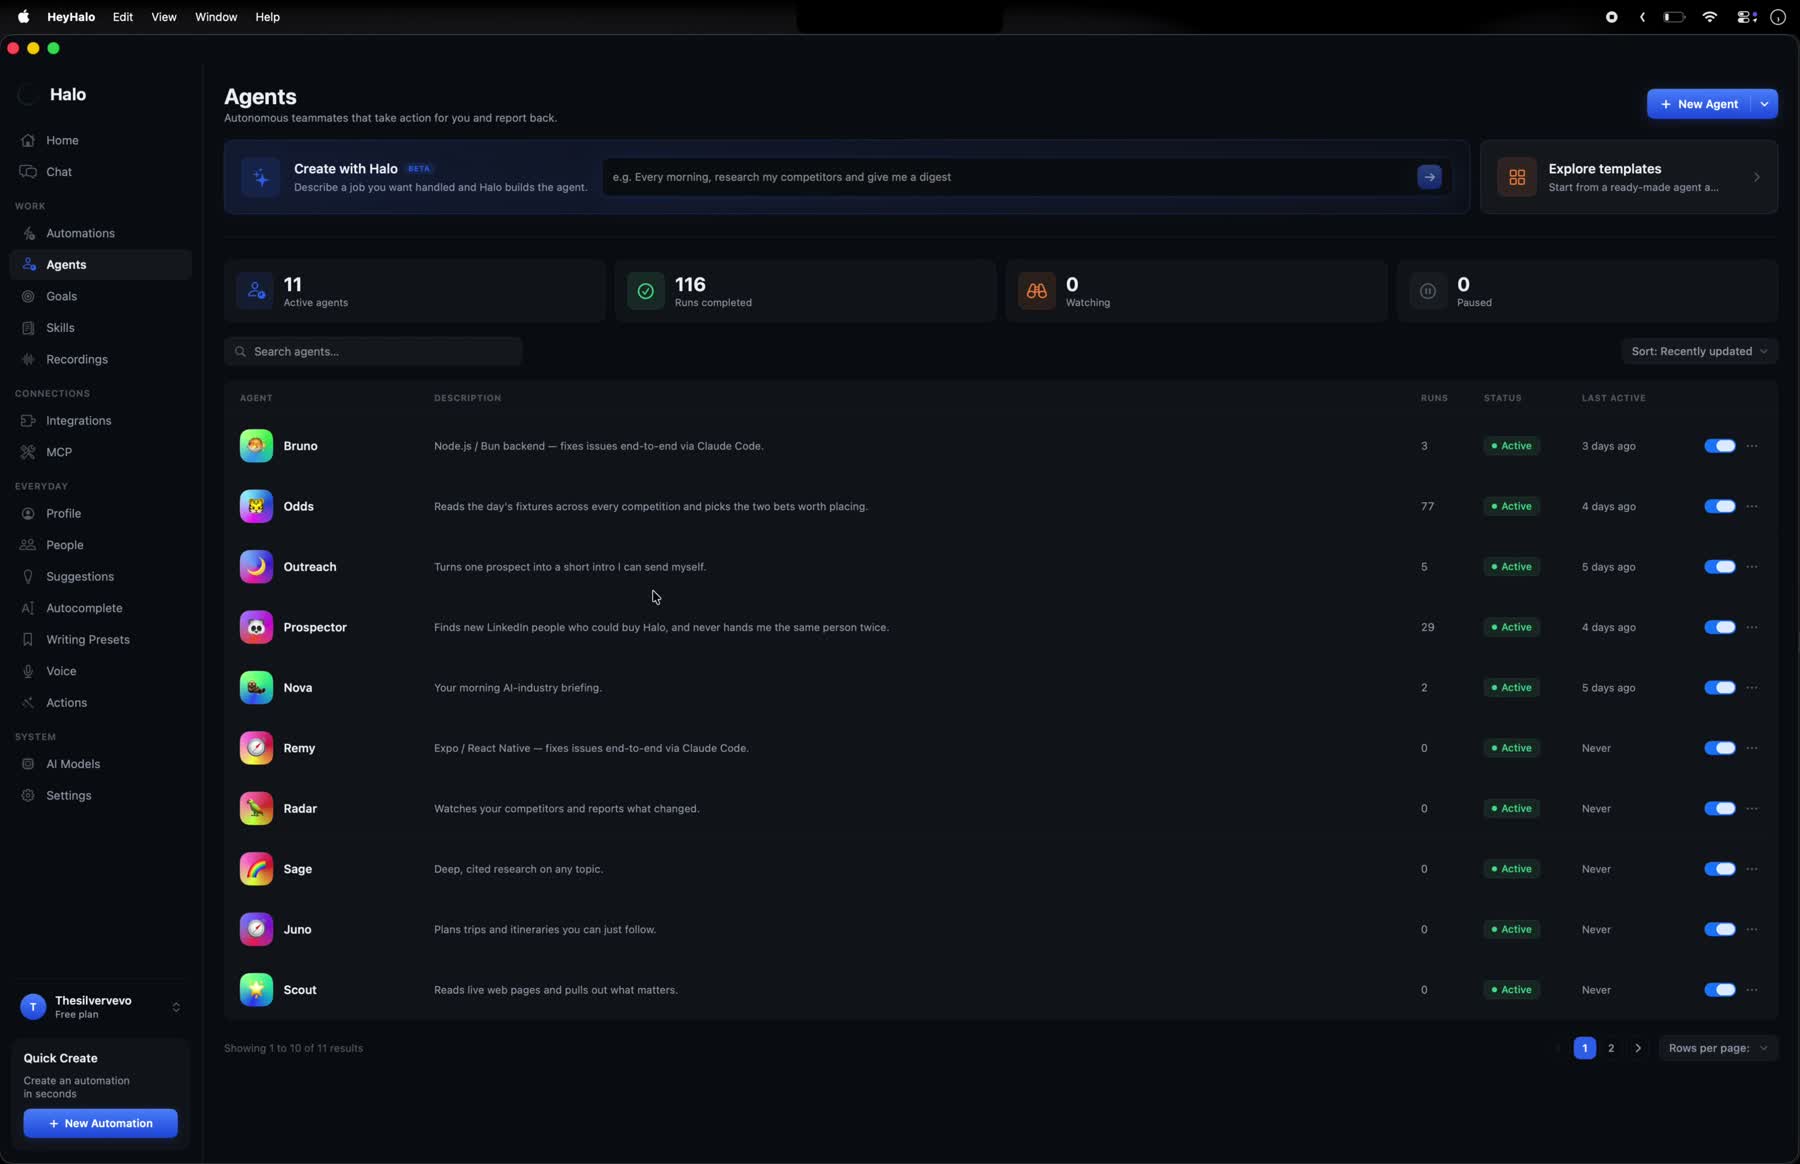Select page 1 in pagination

click(x=1584, y=1048)
